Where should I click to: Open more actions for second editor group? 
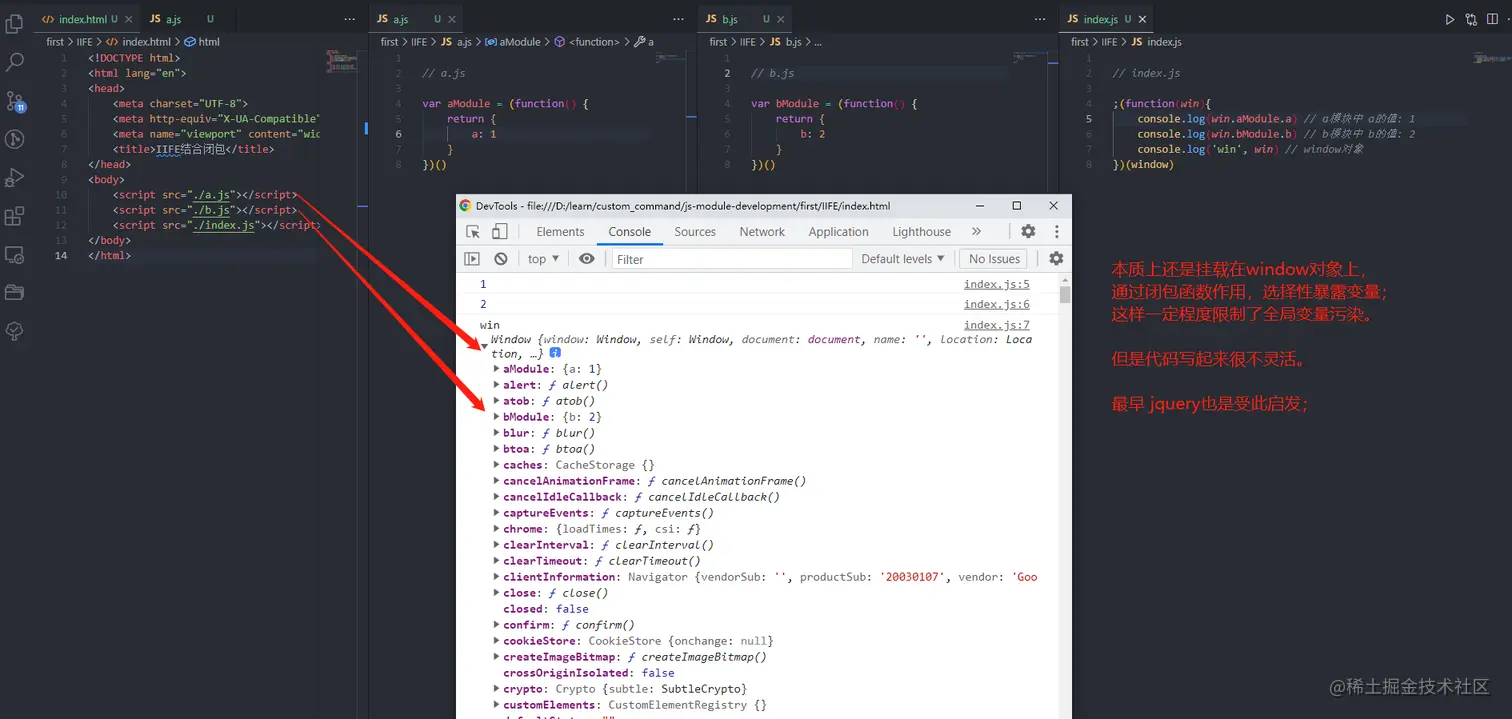click(680, 19)
